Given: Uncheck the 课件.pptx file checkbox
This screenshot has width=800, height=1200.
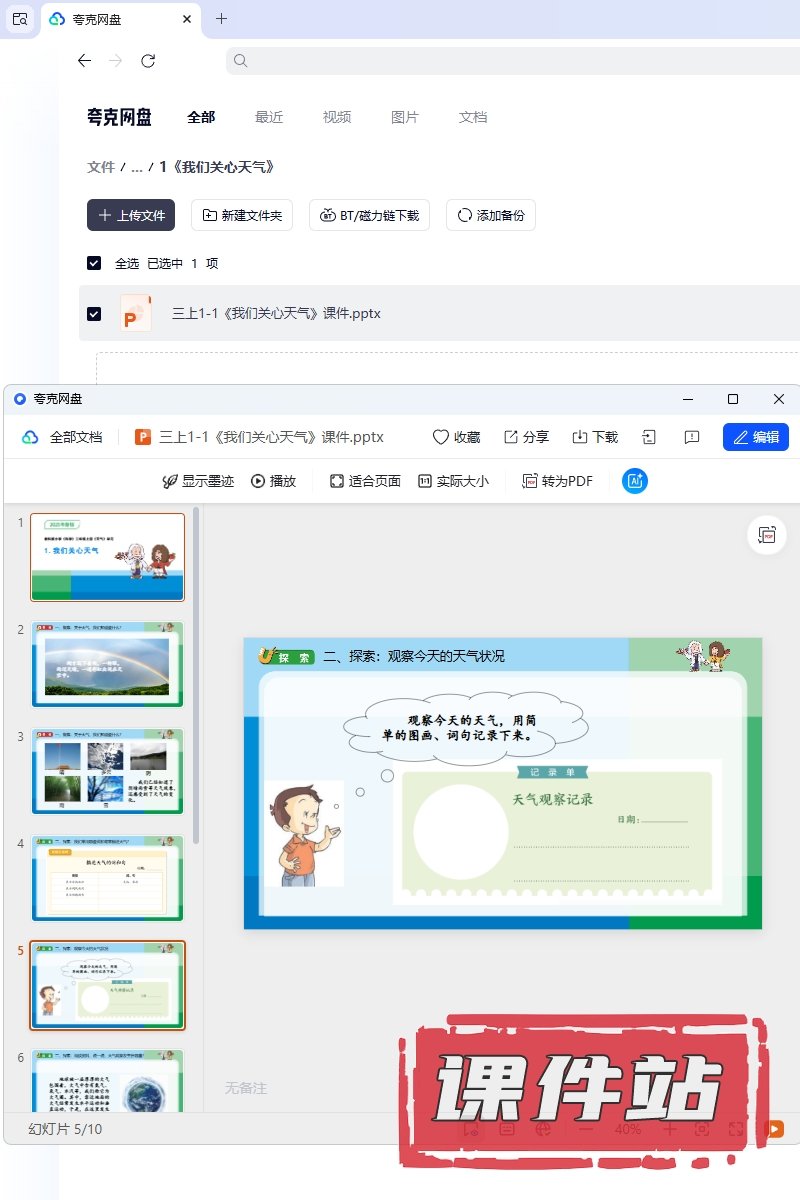Looking at the screenshot, I should coord(94,313).
